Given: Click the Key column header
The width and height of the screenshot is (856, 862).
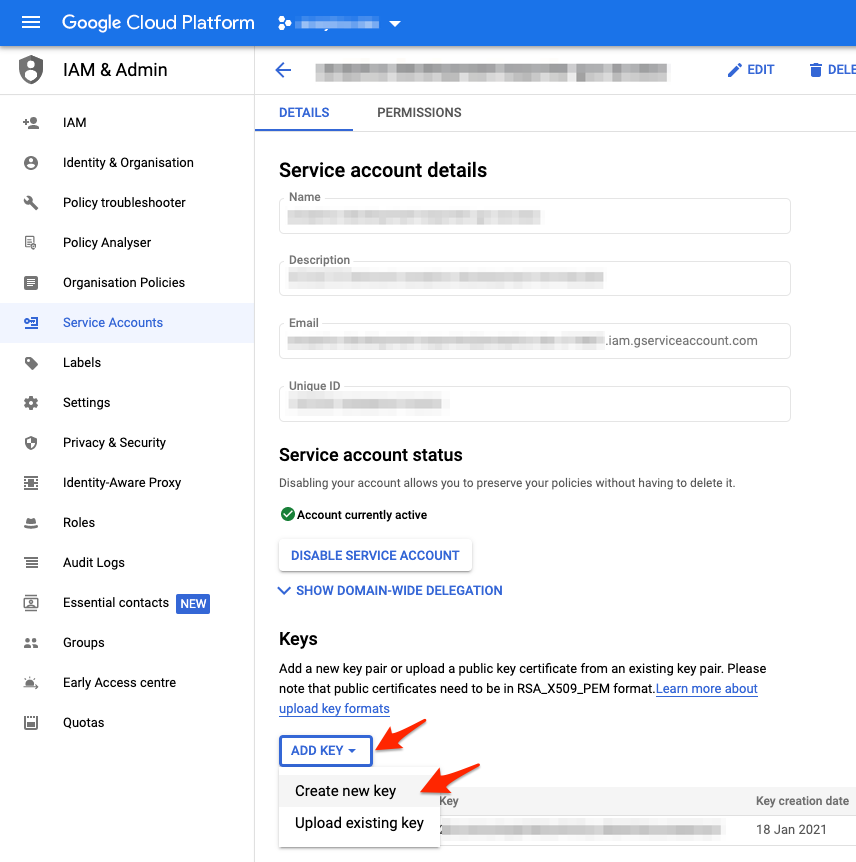Looking at the screenshot, I should click(449, 801).
